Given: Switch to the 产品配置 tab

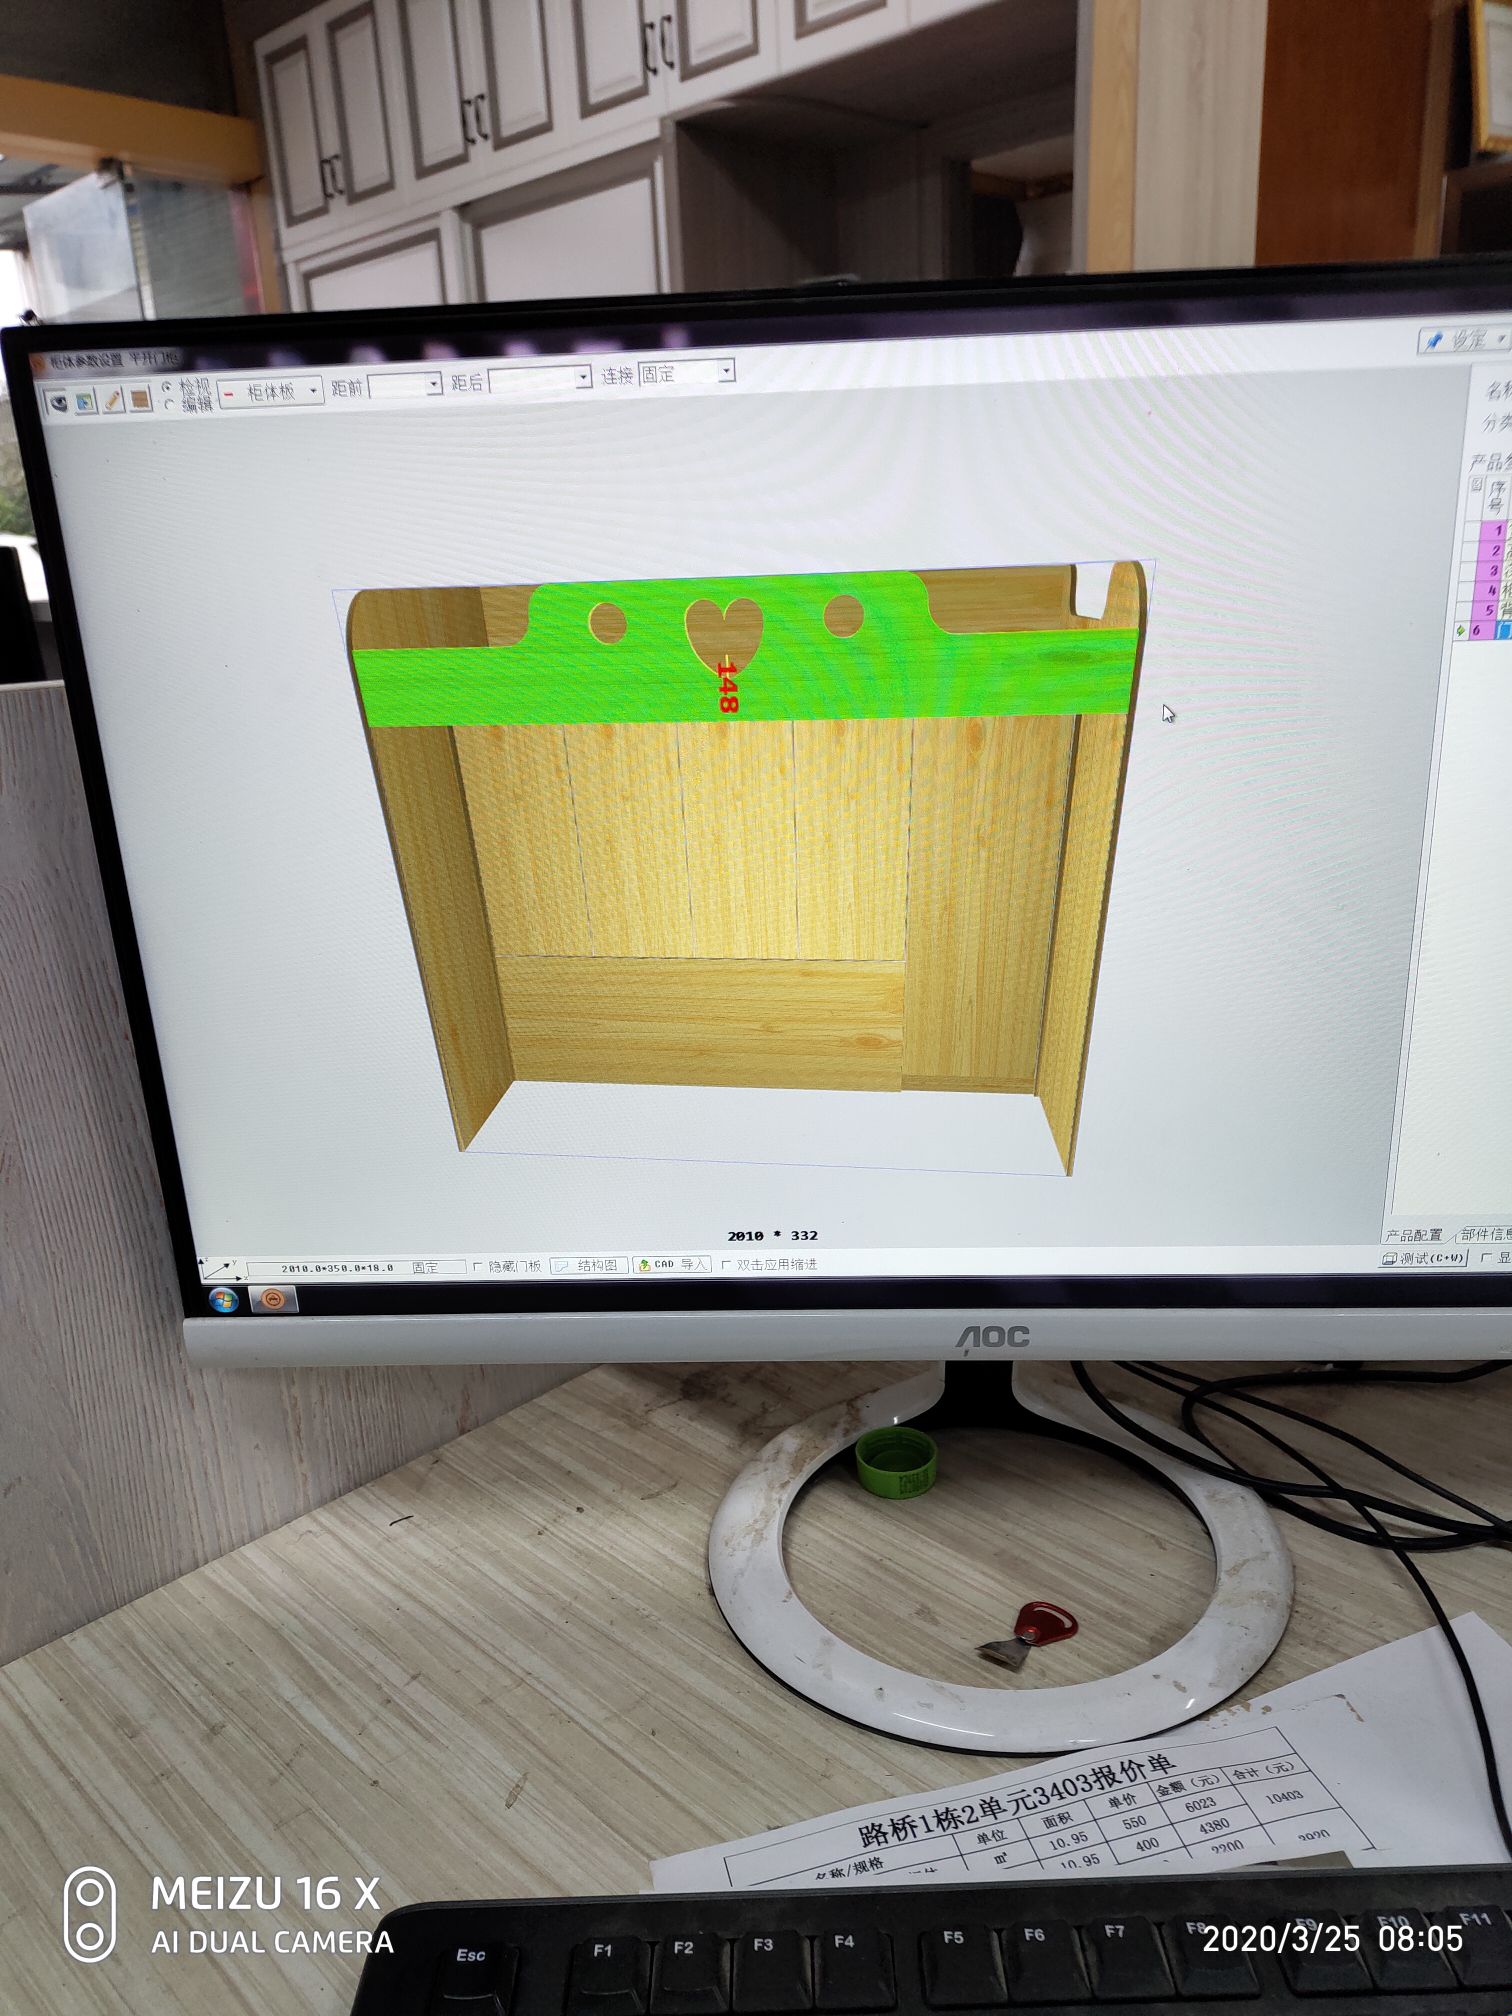Looking at the screenshot, I should click(x=1413, y=1235).
